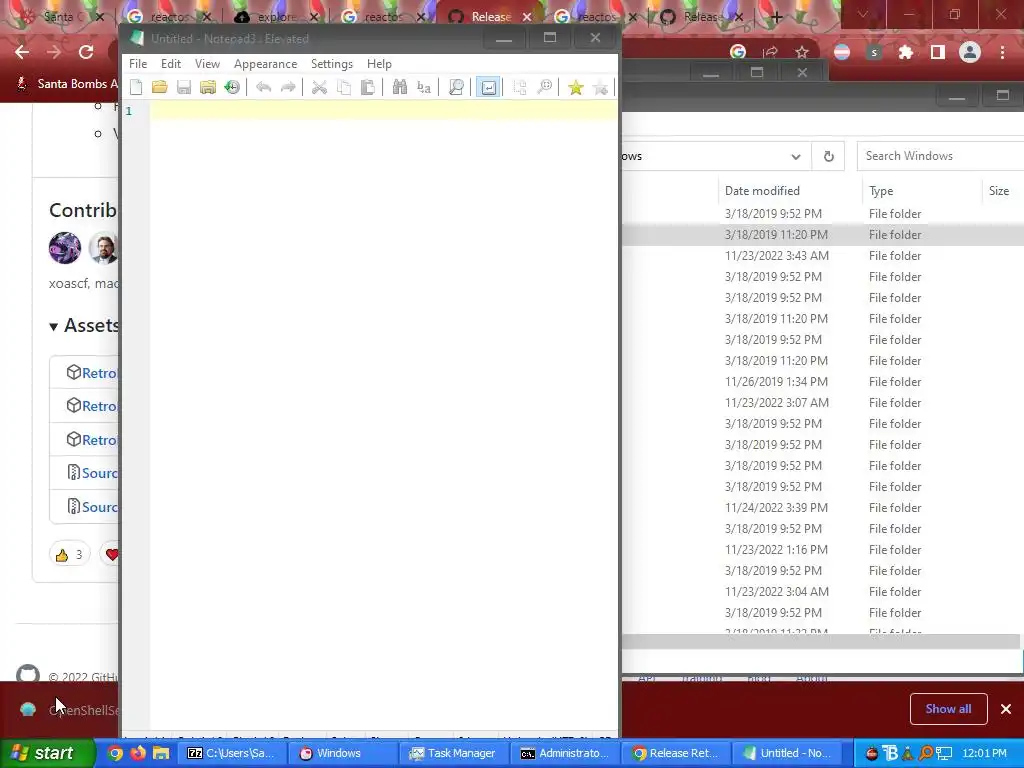1024x768 pixels.
Task: Open a new Chrome tab with plus button
Action: tap(776, 17)
